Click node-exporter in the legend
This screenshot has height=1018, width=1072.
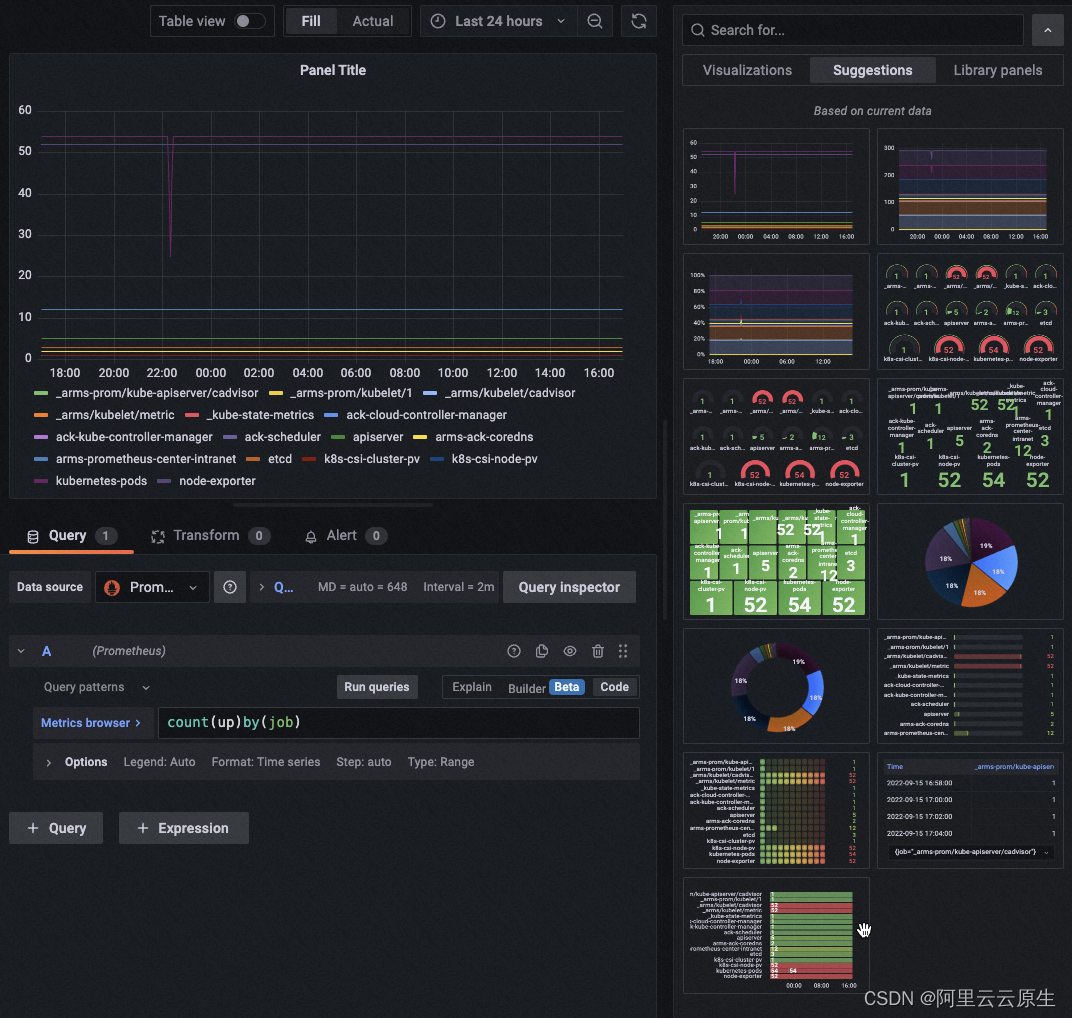tap(217, 481)
